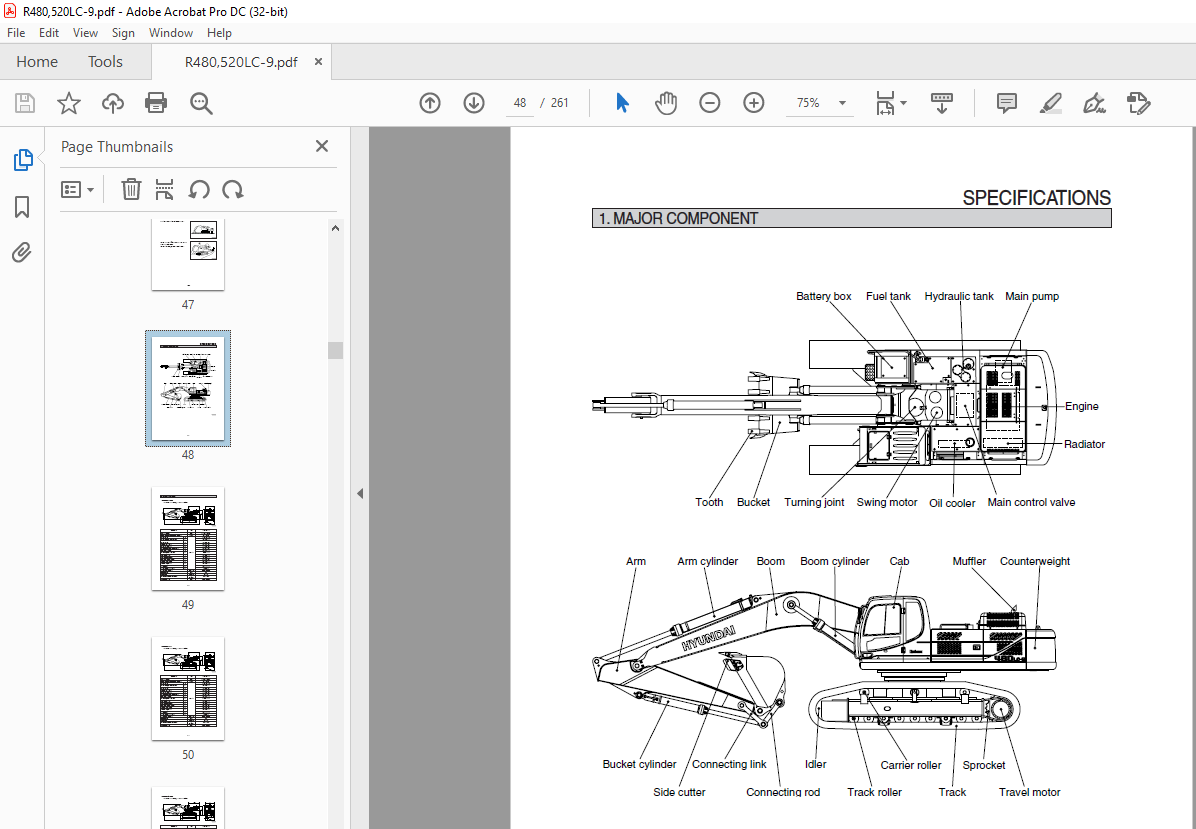The height and width of the screenshot is (829, 1196).
Task: Click the thumbnail panel scroll-up arrow
Action: point(336,228)
